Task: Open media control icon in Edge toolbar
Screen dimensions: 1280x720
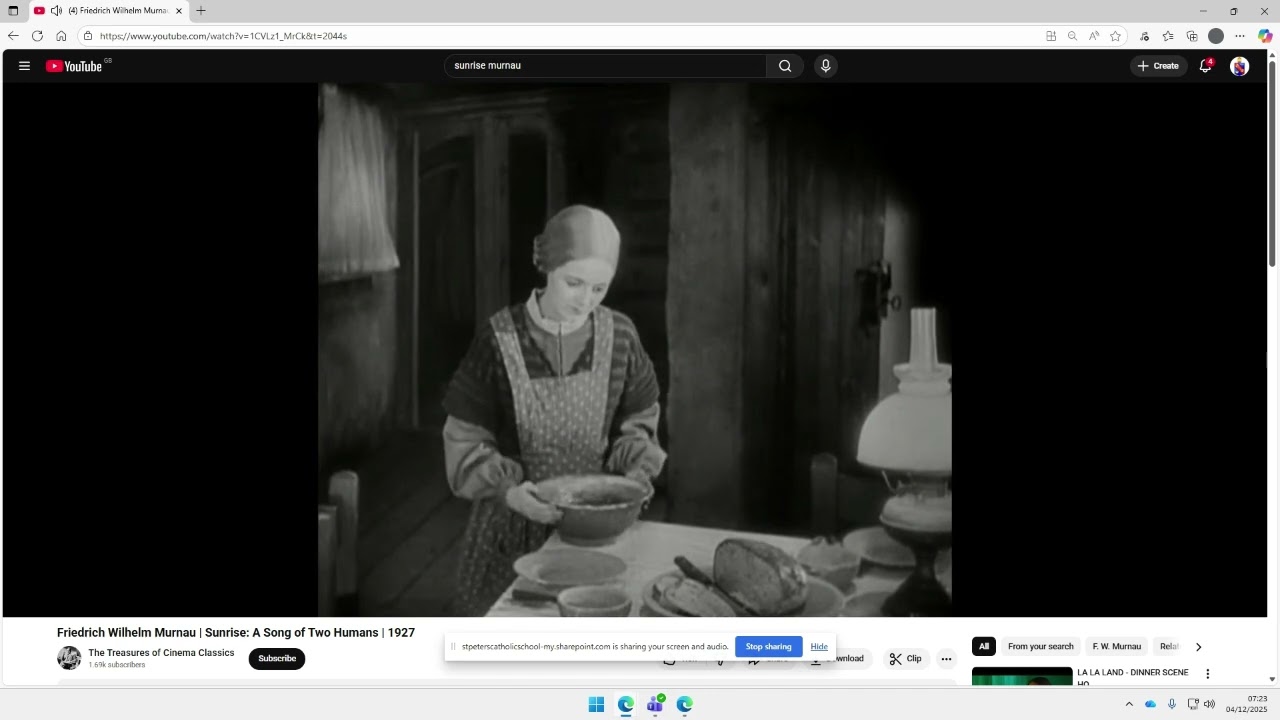Action: pos(1144,36)
